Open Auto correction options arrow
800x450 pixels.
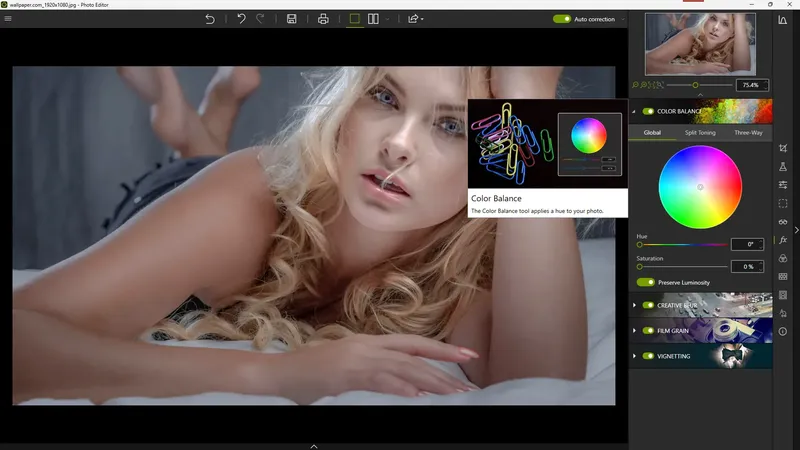pyautogui.click(x=623, y=19)
